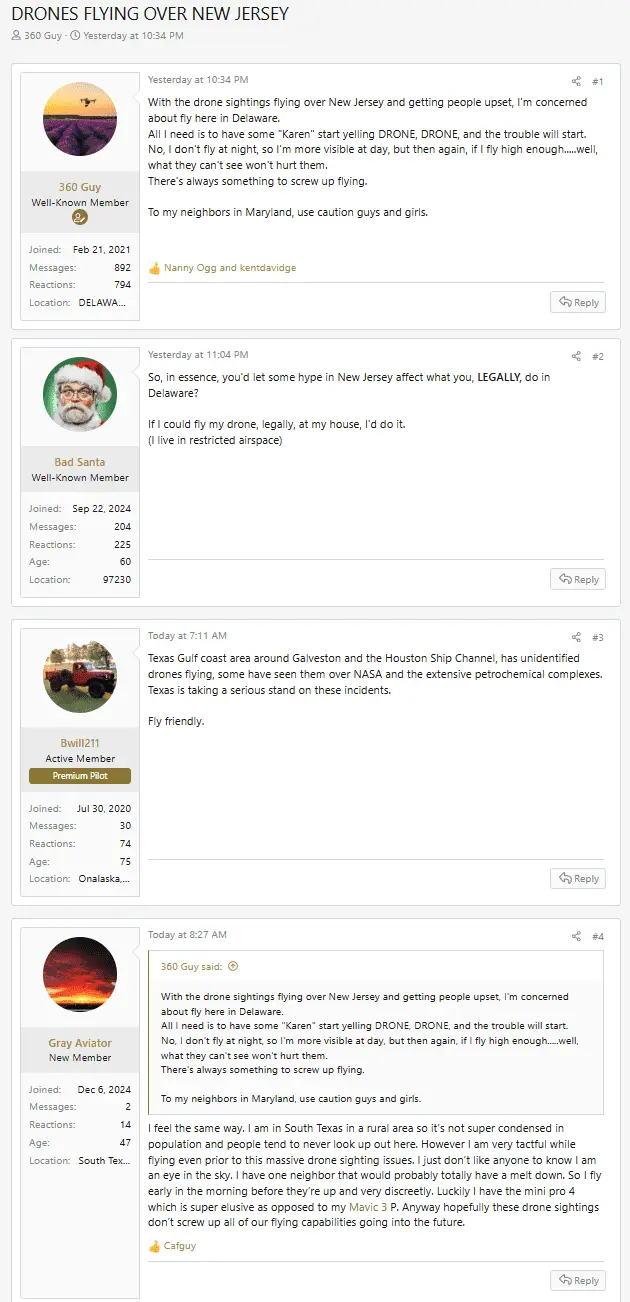This screenshot has width=630, height=1302.
Task: Click 360 Guy's badge icon under Well-Known Member
Action: pos(80,219)
